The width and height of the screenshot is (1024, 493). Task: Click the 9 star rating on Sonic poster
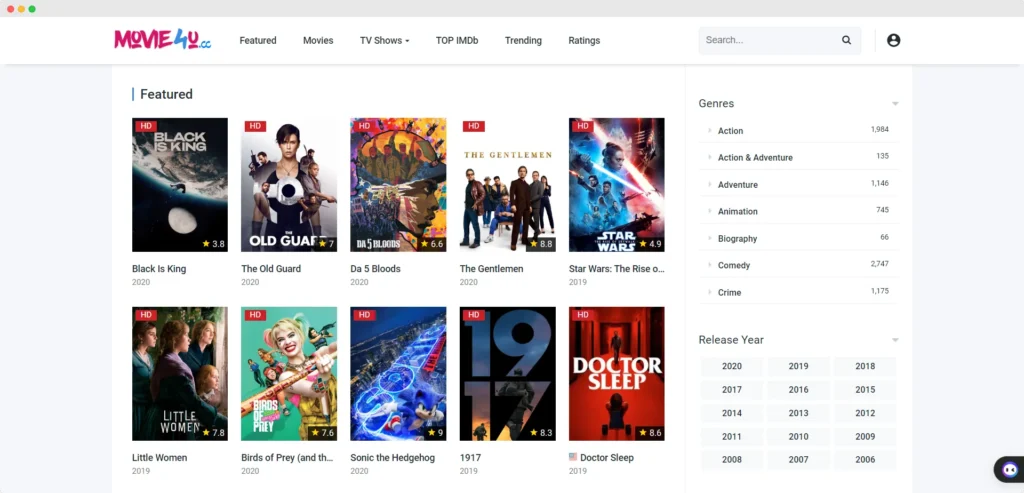coord(436,433)
